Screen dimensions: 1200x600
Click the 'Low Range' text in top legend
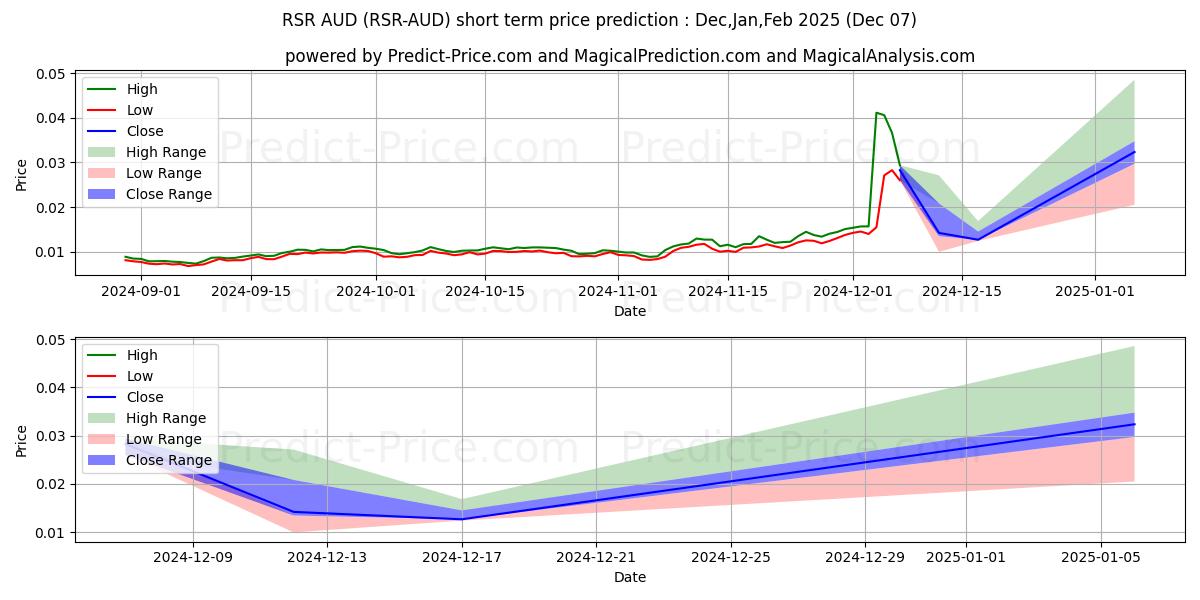pyautogui.click(x=164, y=173)
